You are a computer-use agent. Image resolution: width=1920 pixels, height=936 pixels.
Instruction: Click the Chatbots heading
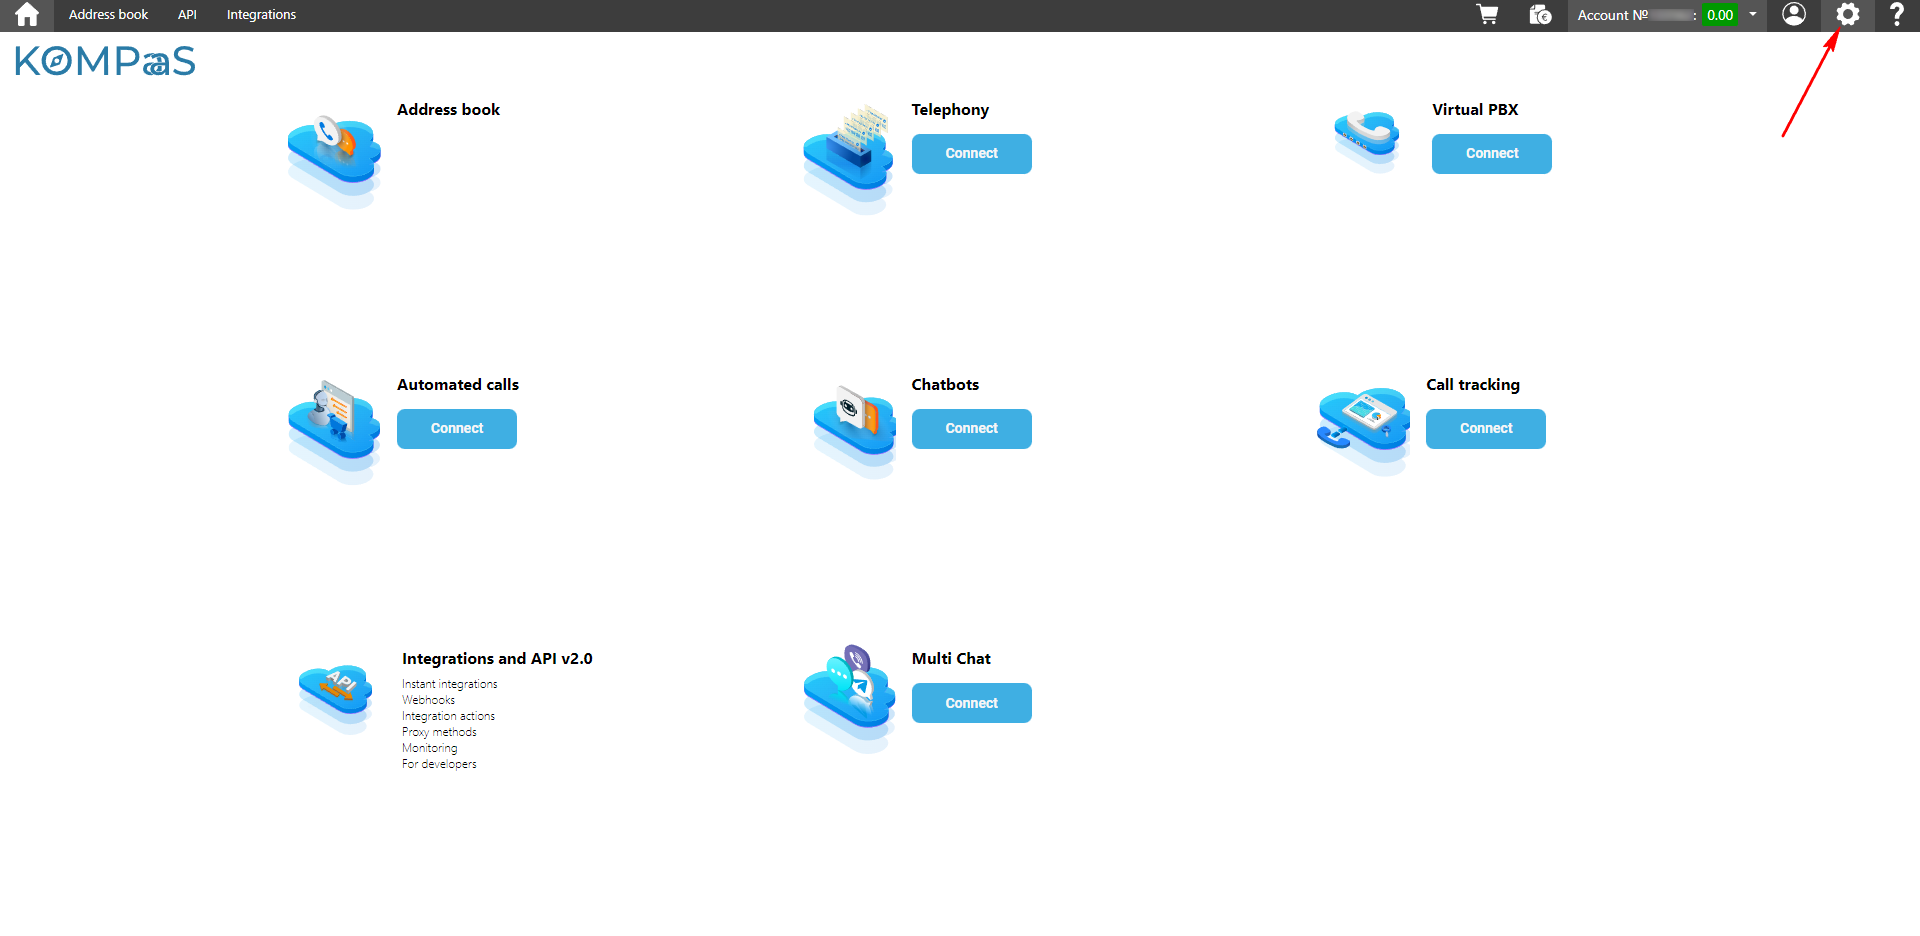point(945,385)
